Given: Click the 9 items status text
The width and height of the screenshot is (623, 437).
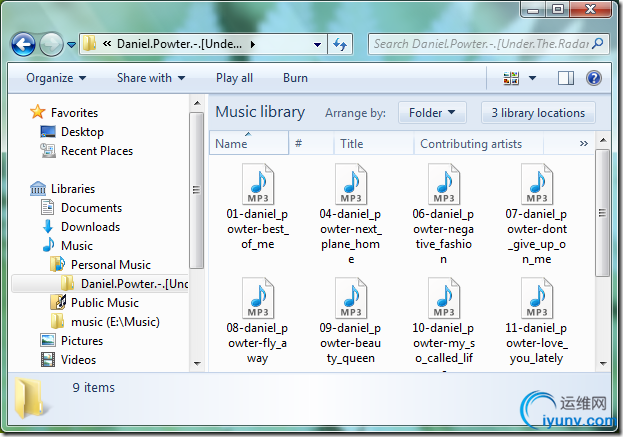Looking at the screenshot, I should (x=94, y=387).
